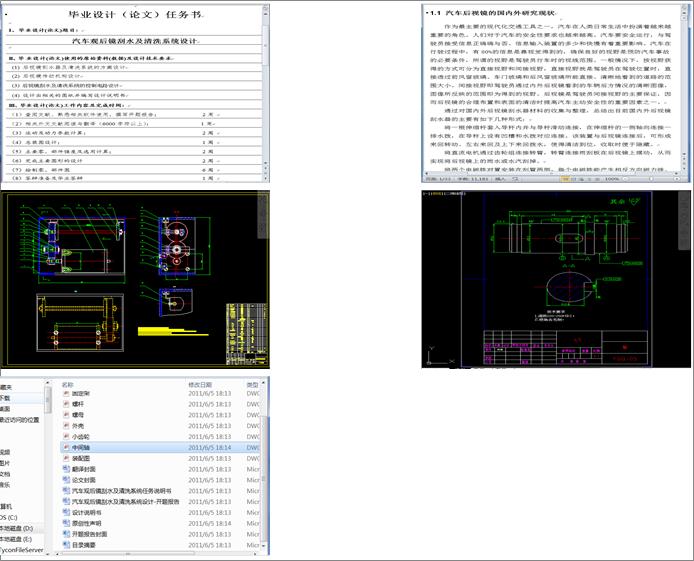Click heading 汽车观后镜刮水及清洗系统设计 in task book

(x=135, y=41)
